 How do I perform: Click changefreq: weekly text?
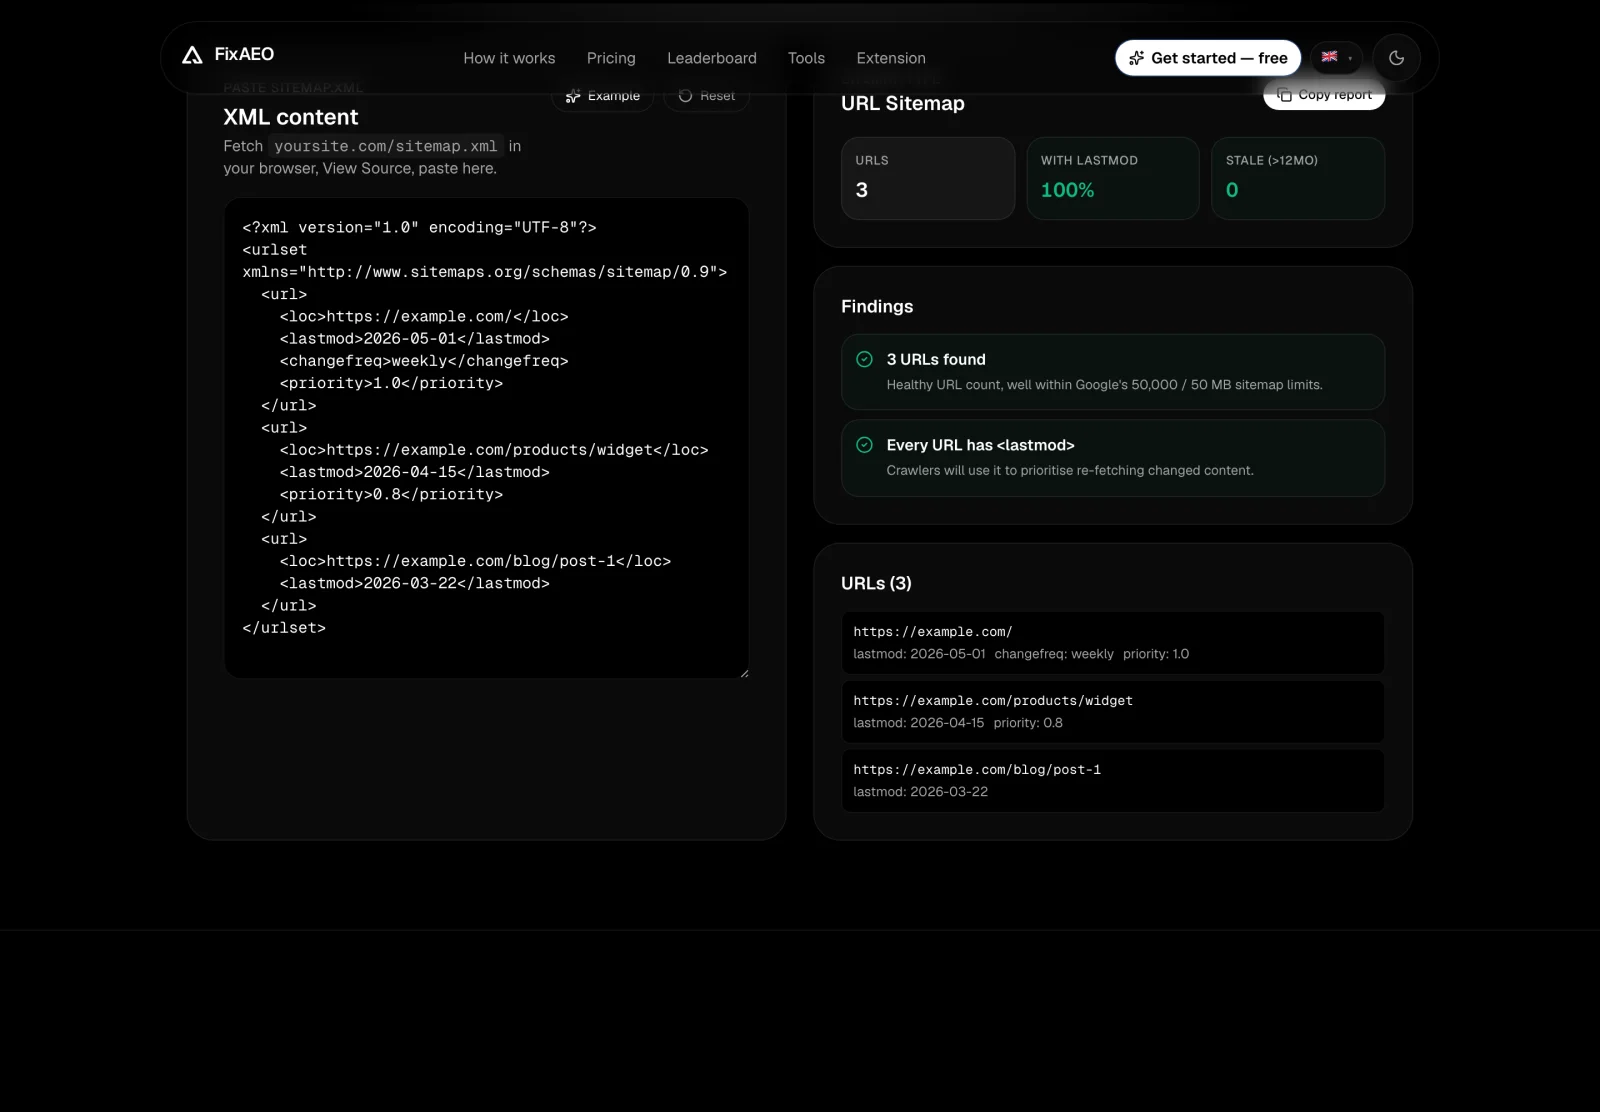coord(1054,654)
